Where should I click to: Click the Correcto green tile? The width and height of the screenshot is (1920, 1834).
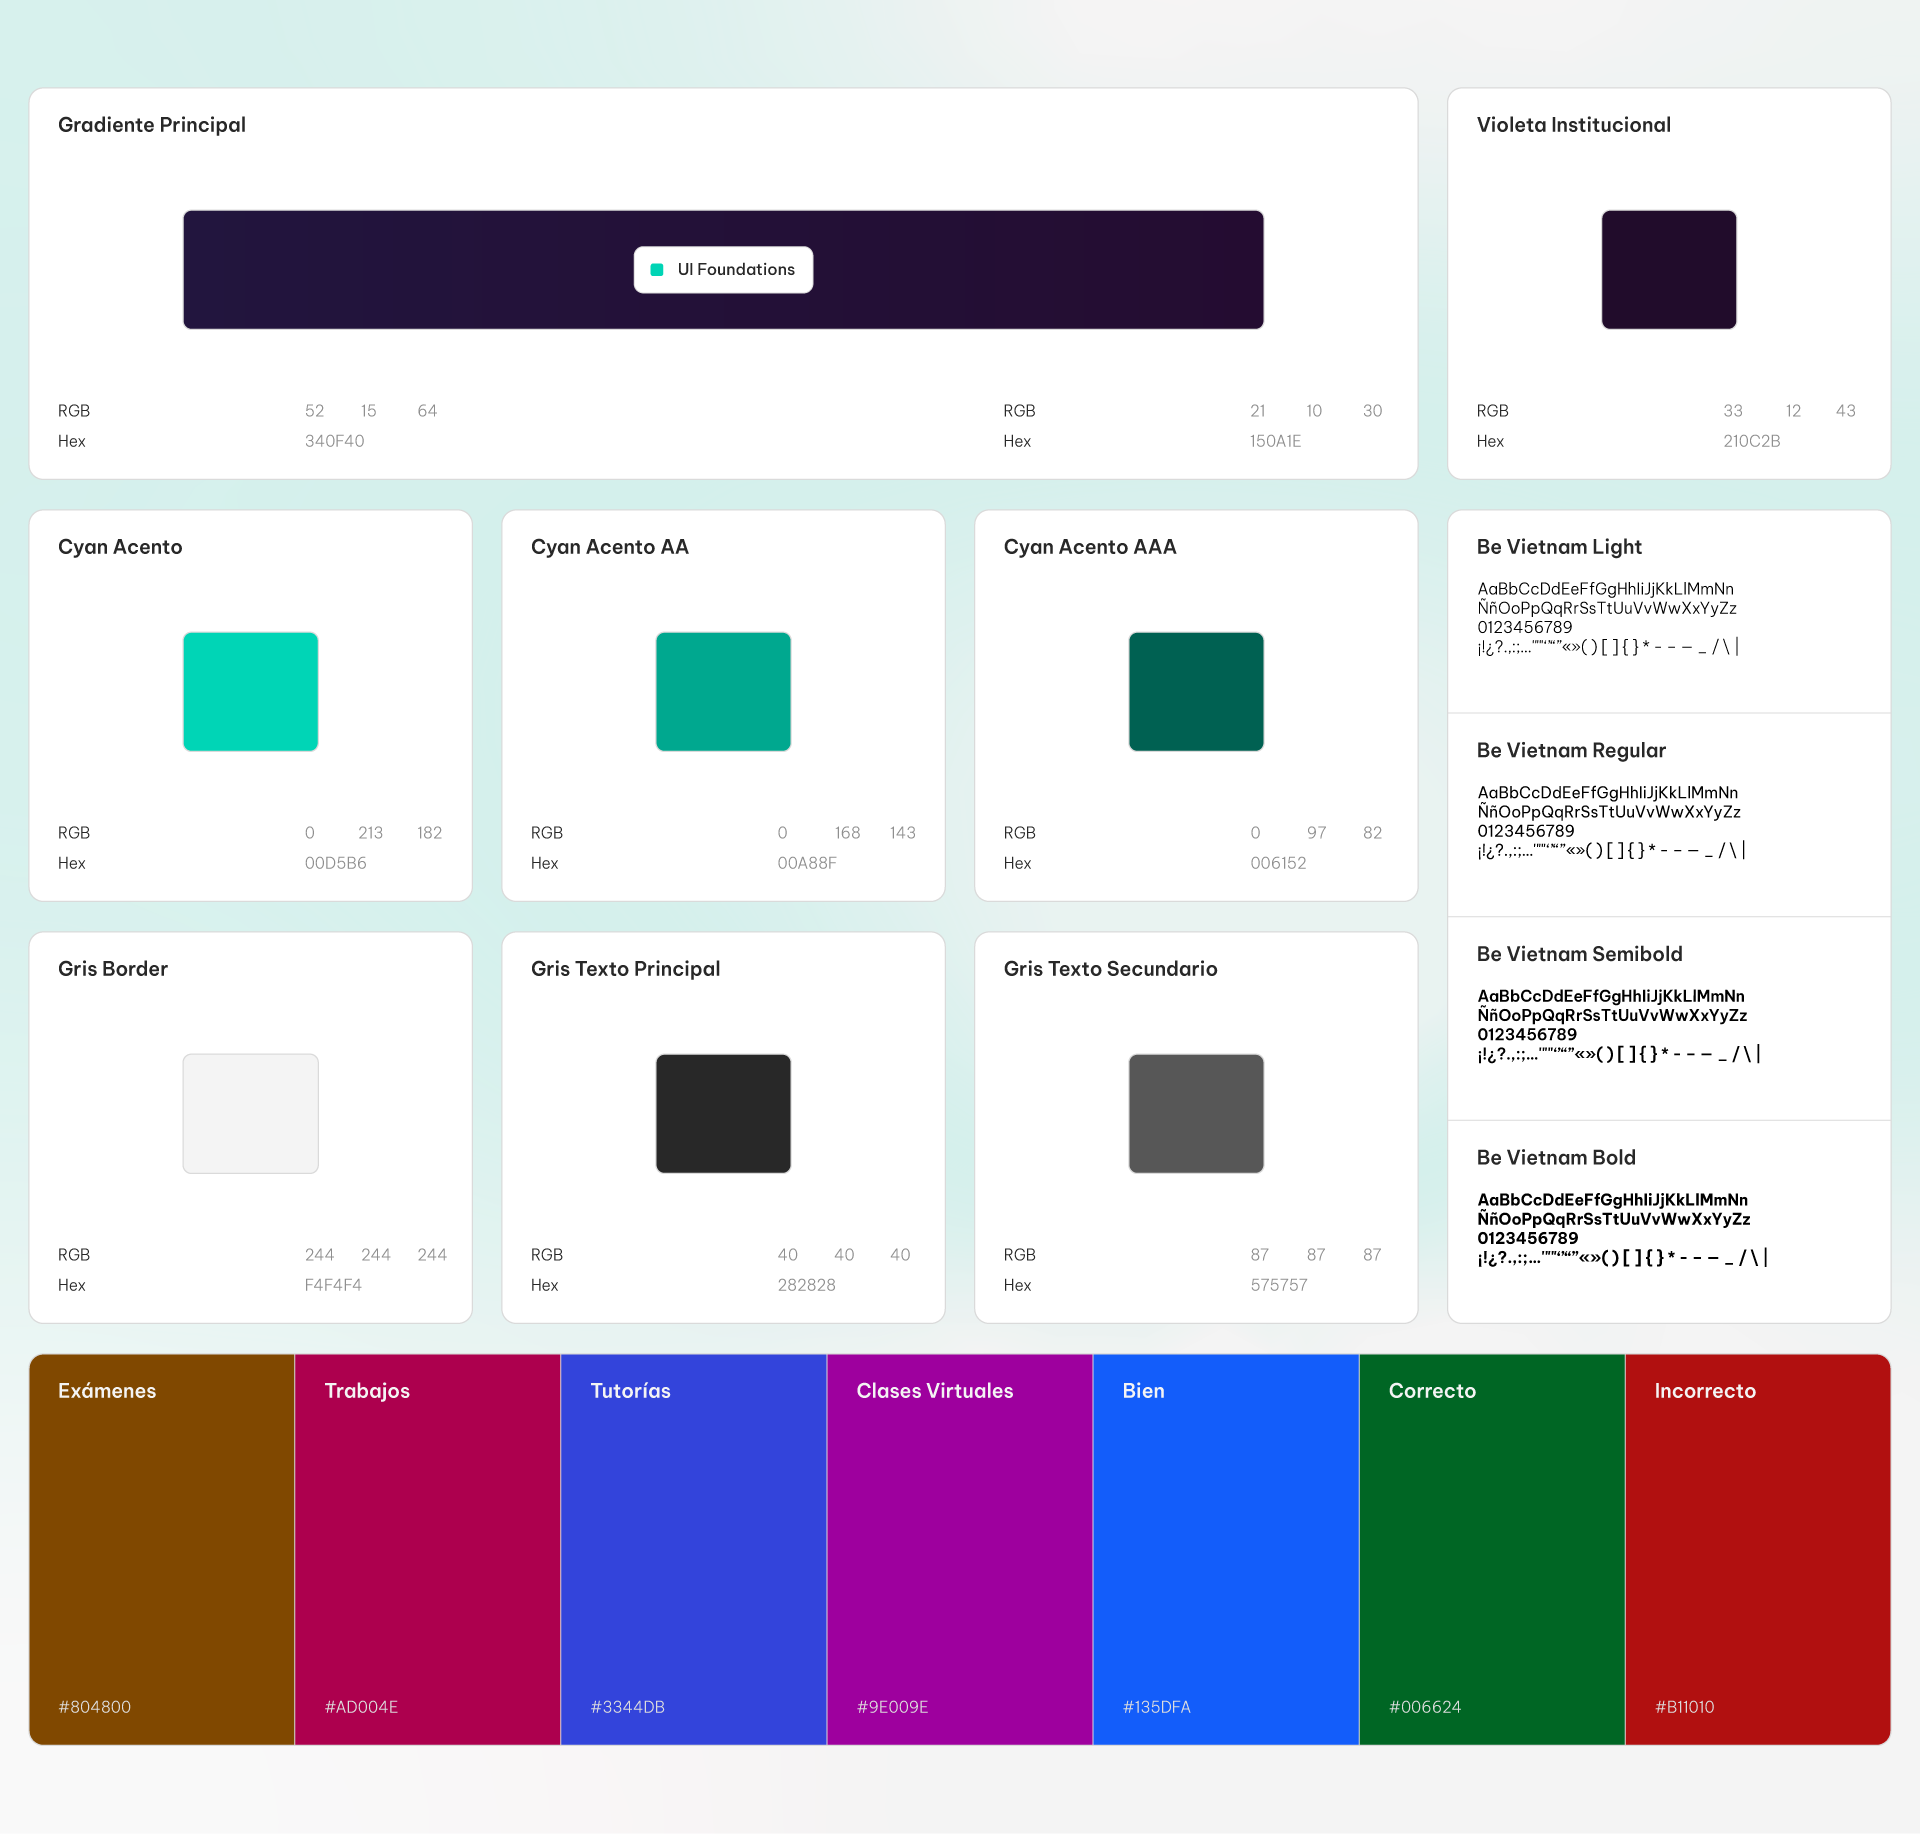(1492, 1550)
